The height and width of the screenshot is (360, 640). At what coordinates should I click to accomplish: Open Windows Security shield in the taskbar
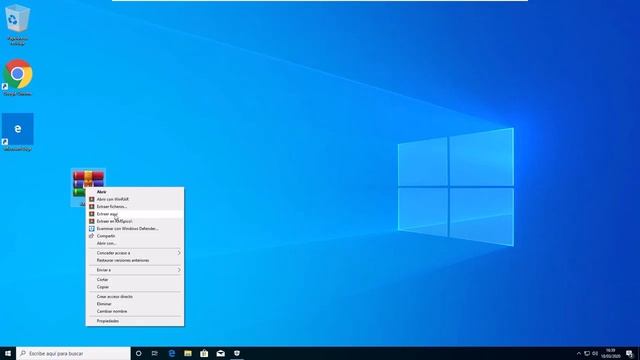[x=237, y=353]
